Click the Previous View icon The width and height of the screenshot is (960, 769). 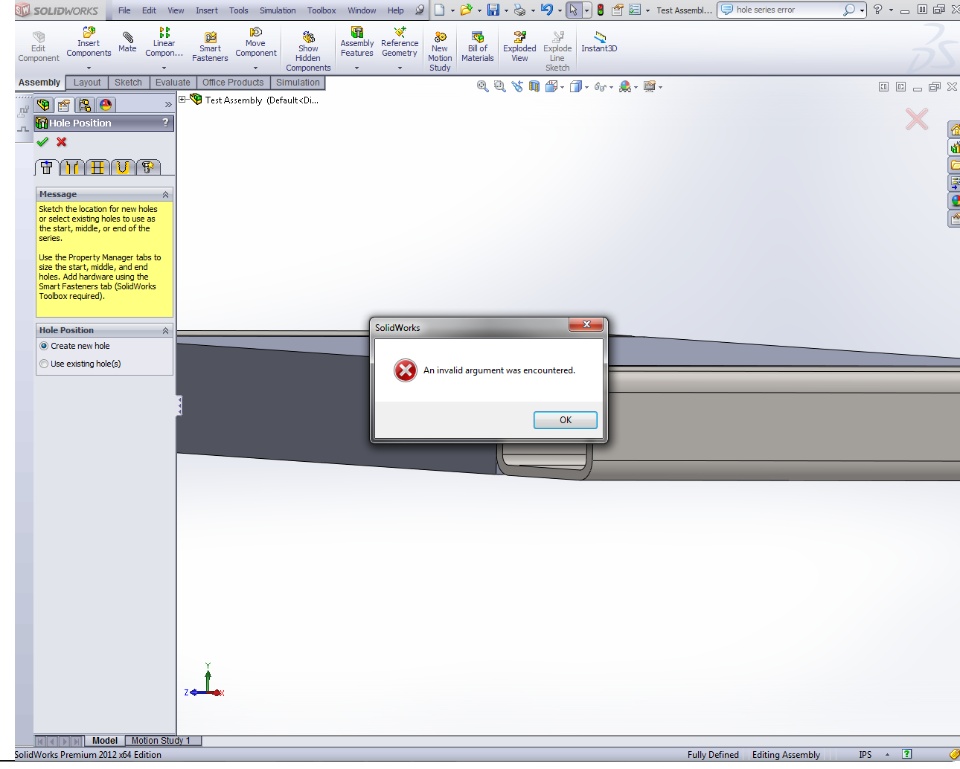pos(517,86)
